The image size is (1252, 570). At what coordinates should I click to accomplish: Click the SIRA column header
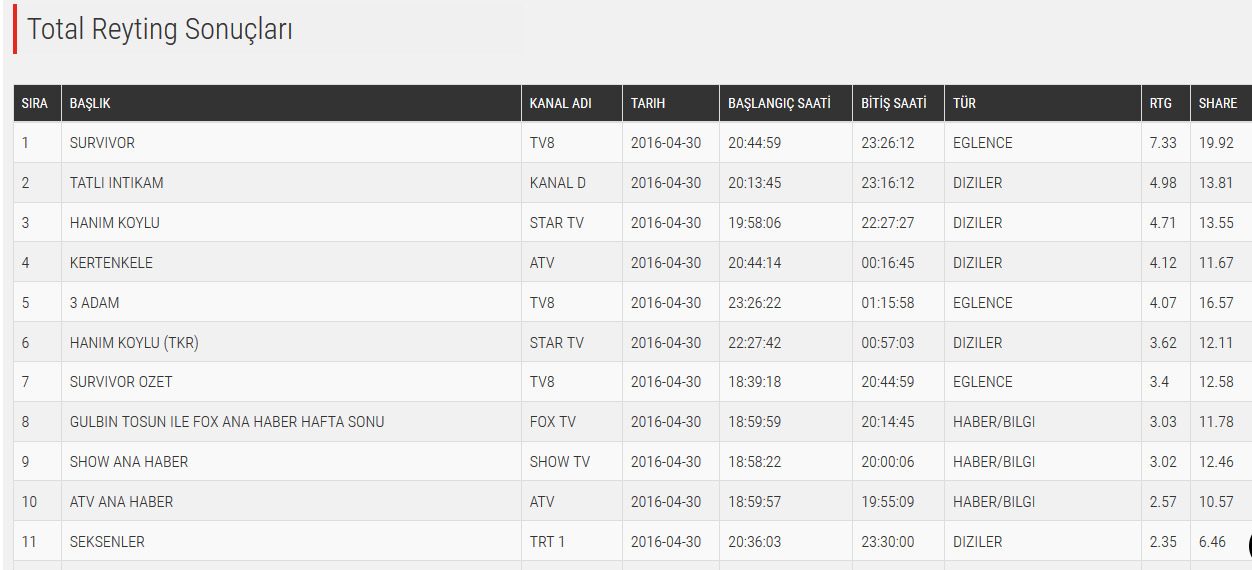point(35,103)
